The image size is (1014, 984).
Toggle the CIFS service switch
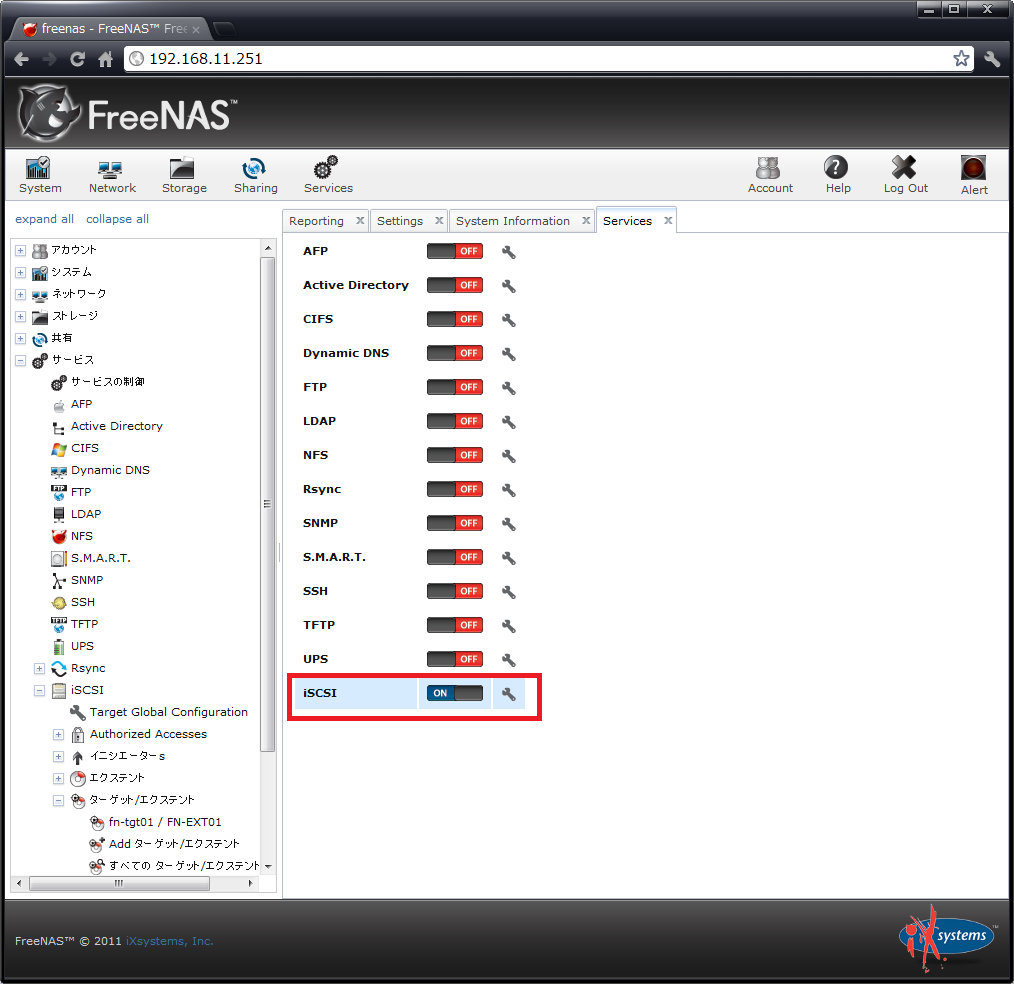point(455,319)
